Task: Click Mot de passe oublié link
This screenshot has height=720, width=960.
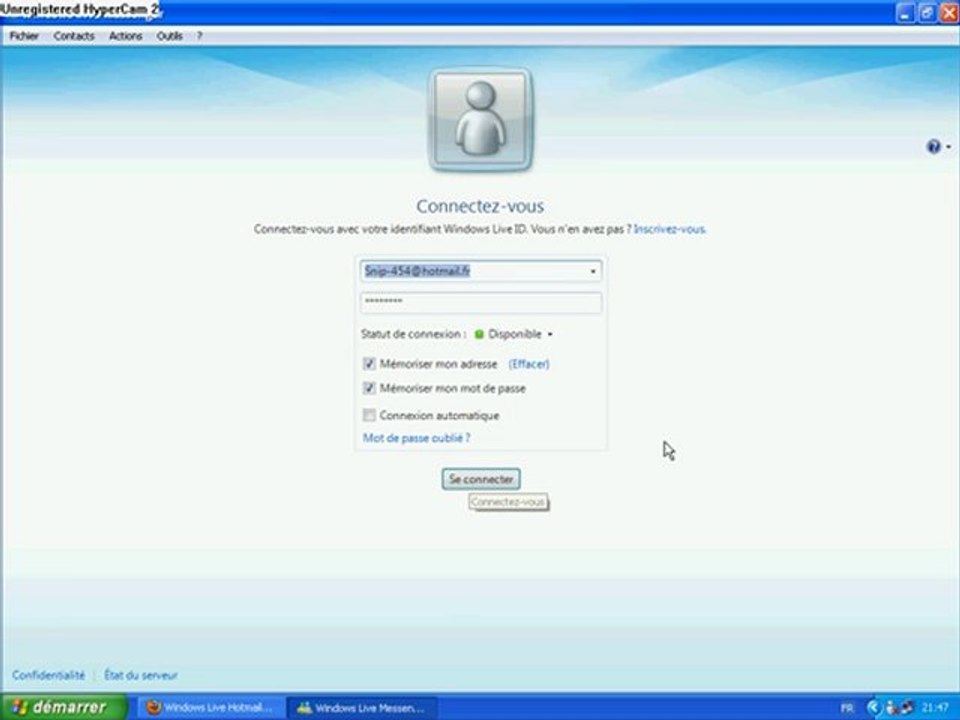Action: click(416, 438)
